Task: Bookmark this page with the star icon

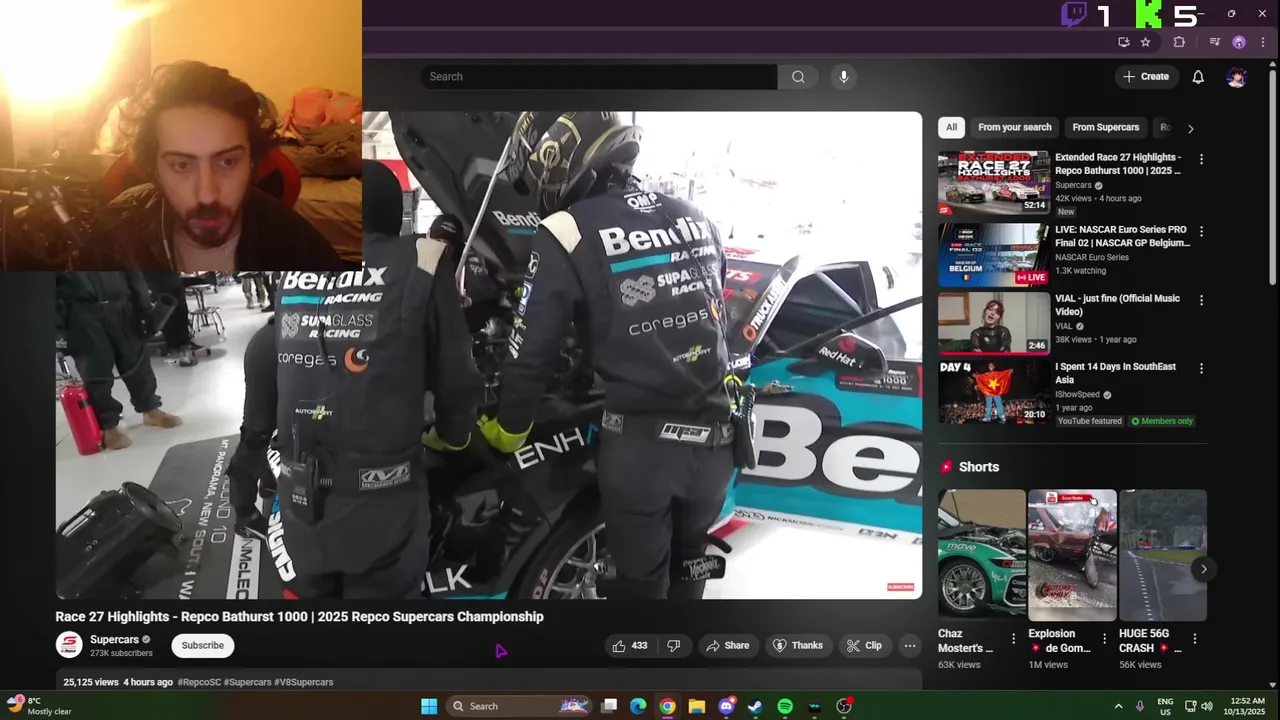Action: [1145, 42]
